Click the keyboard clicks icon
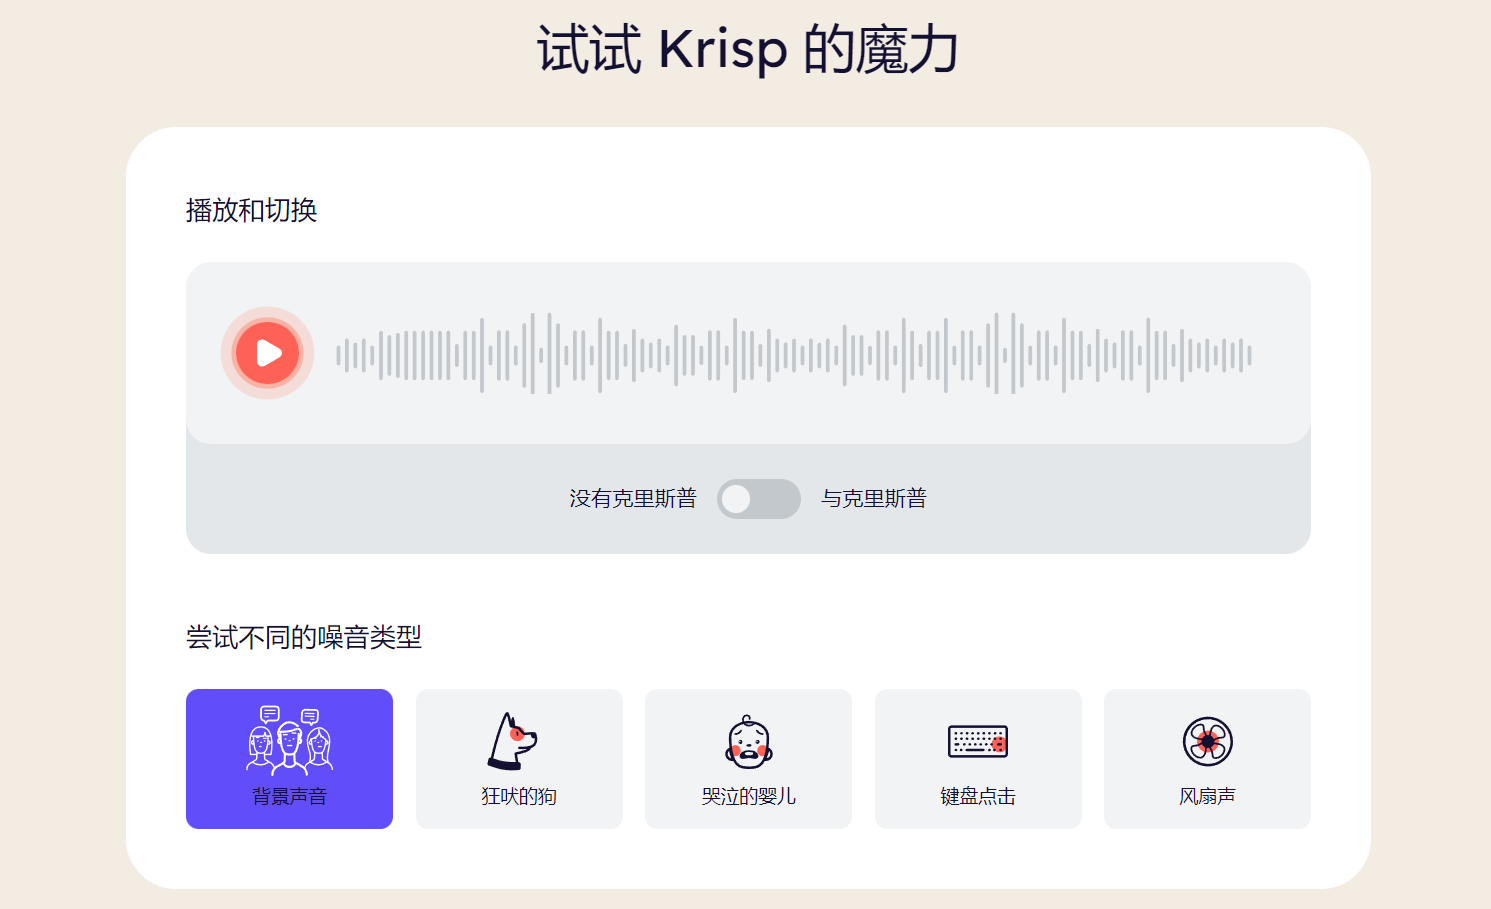The image size is (1491, 909). click(975, 742)
